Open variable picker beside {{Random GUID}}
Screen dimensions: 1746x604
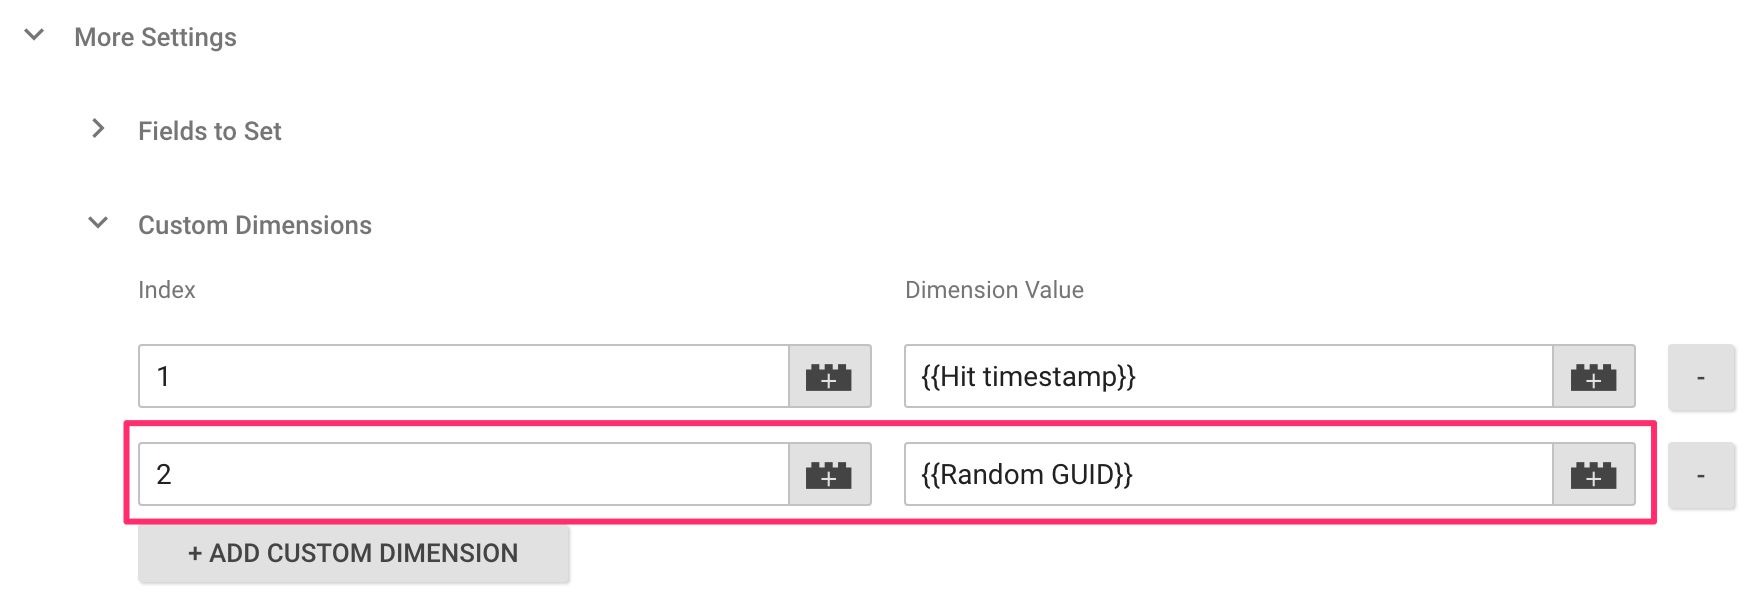tap(1594, 474)
